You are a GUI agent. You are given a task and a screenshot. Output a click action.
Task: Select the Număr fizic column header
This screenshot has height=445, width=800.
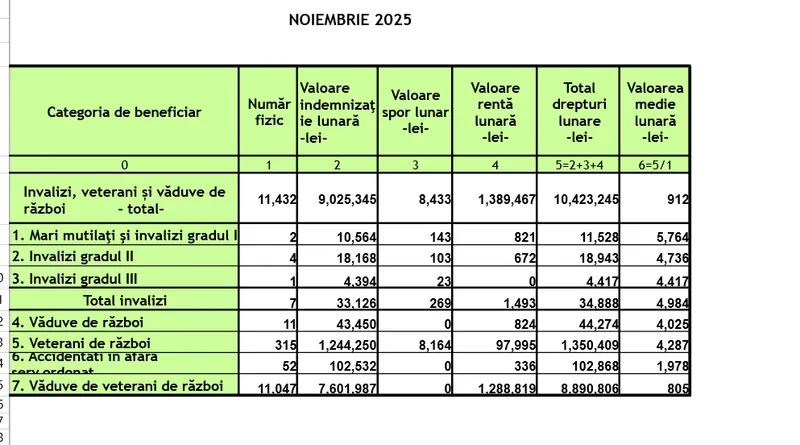[268, 112]
